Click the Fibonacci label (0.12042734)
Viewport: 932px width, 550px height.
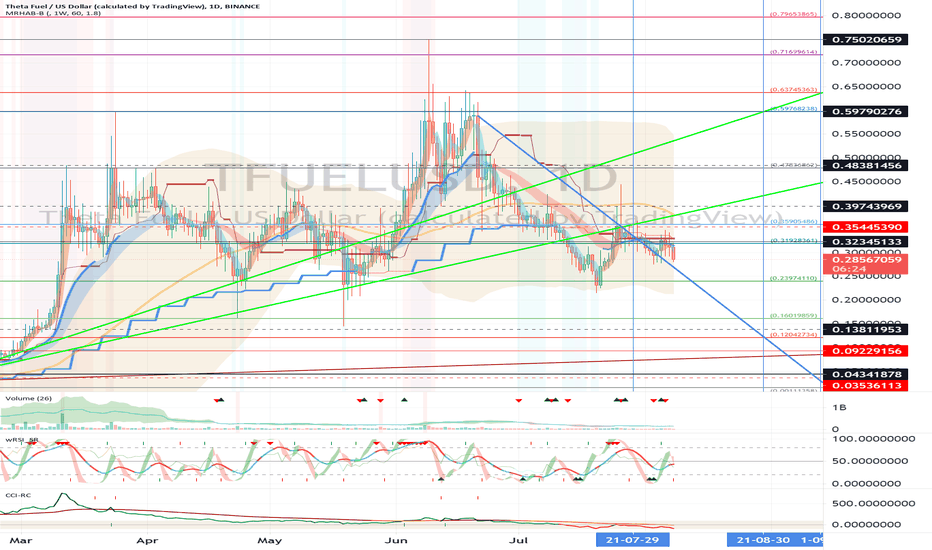tap(794, 335)
